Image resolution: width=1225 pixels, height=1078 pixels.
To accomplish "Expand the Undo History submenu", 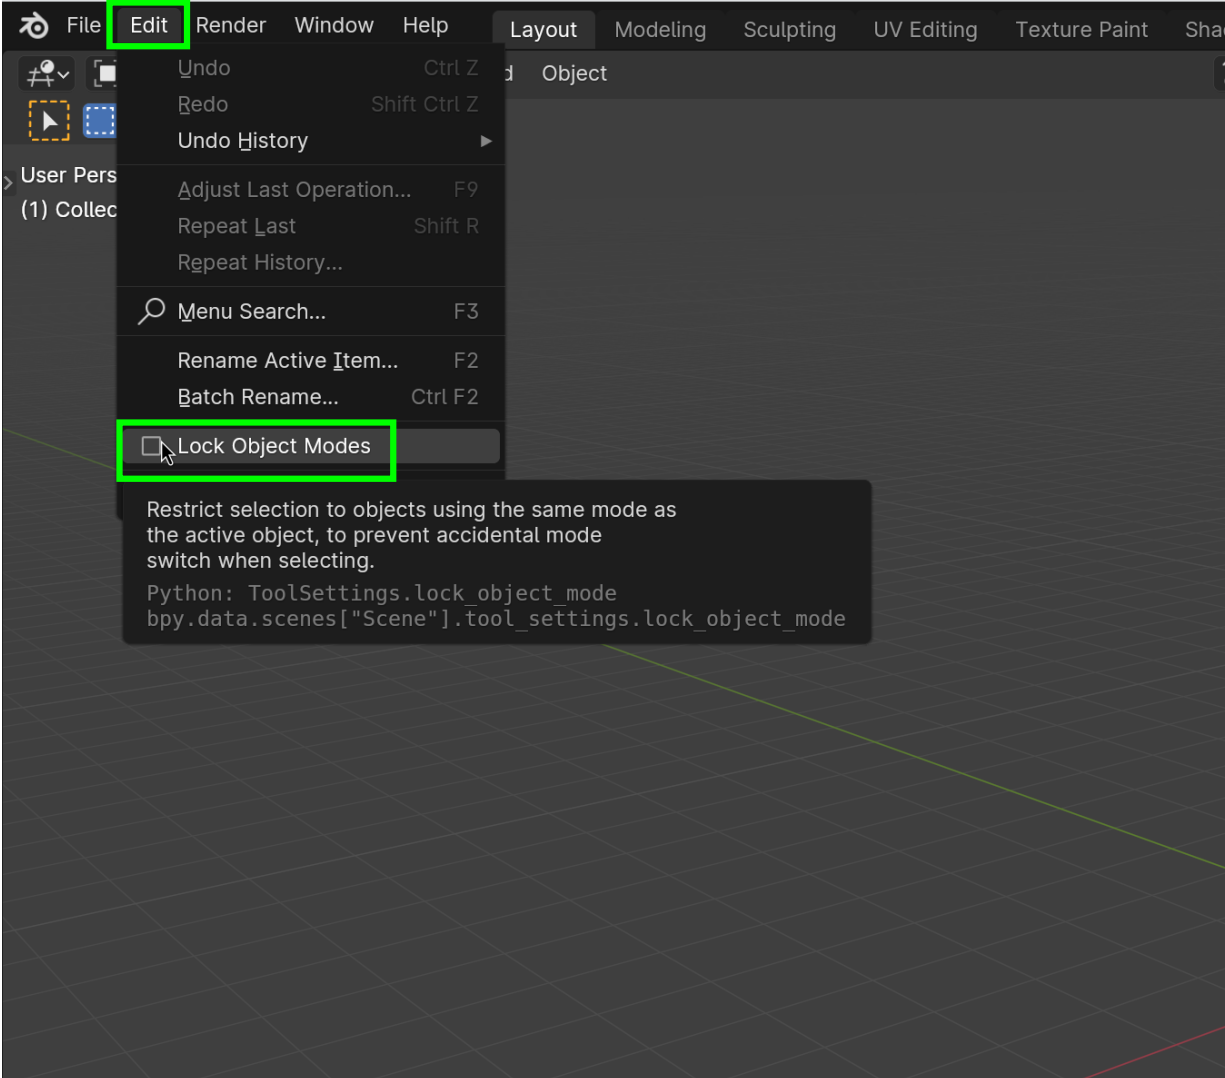I will (311, 141).
